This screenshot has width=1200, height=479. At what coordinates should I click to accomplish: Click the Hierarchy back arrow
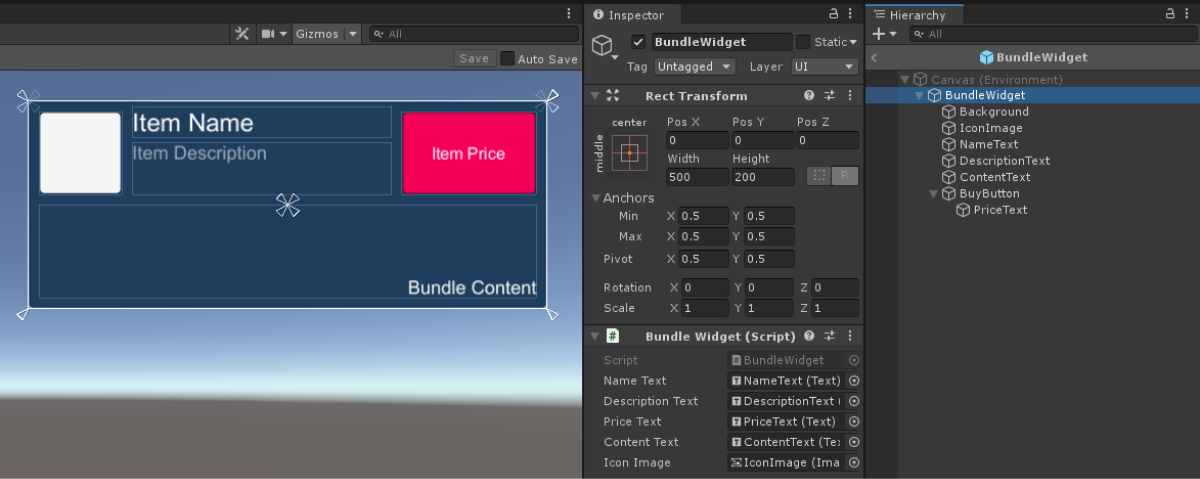coord(874,58)
